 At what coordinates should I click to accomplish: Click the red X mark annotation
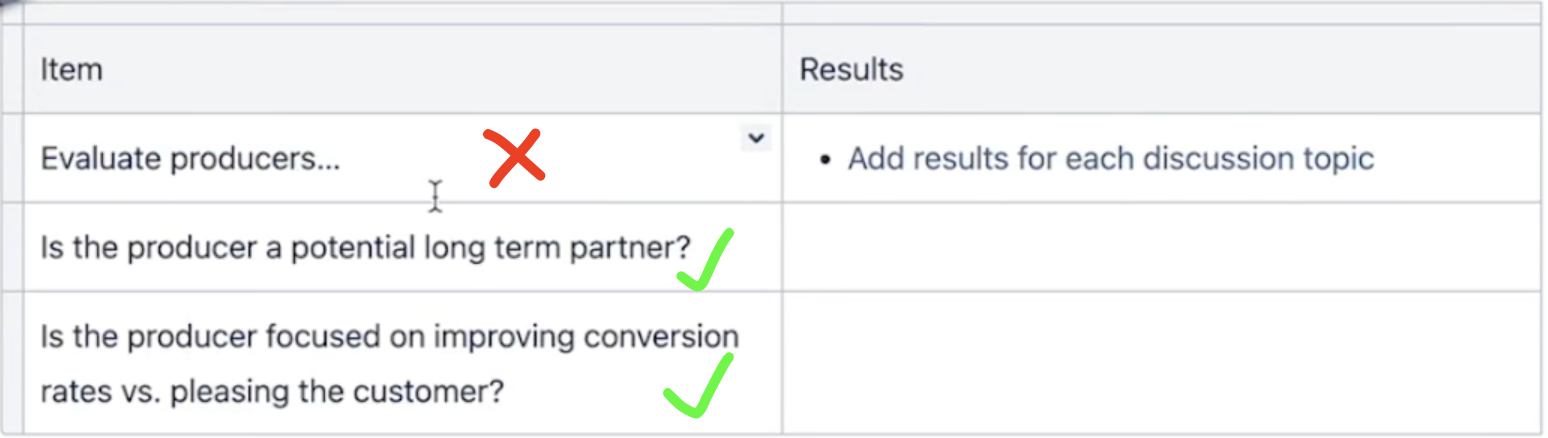515,158
